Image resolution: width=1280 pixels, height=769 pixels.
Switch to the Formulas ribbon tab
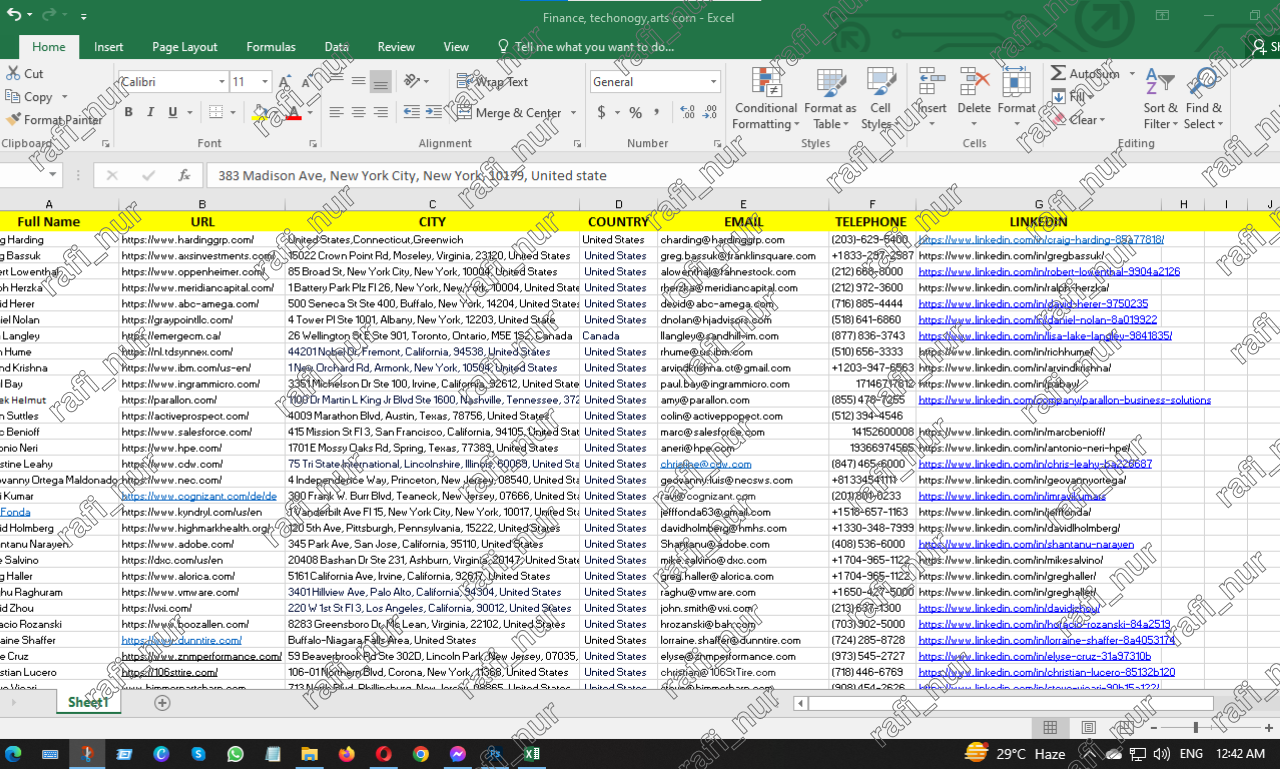[x=270, y=46]
